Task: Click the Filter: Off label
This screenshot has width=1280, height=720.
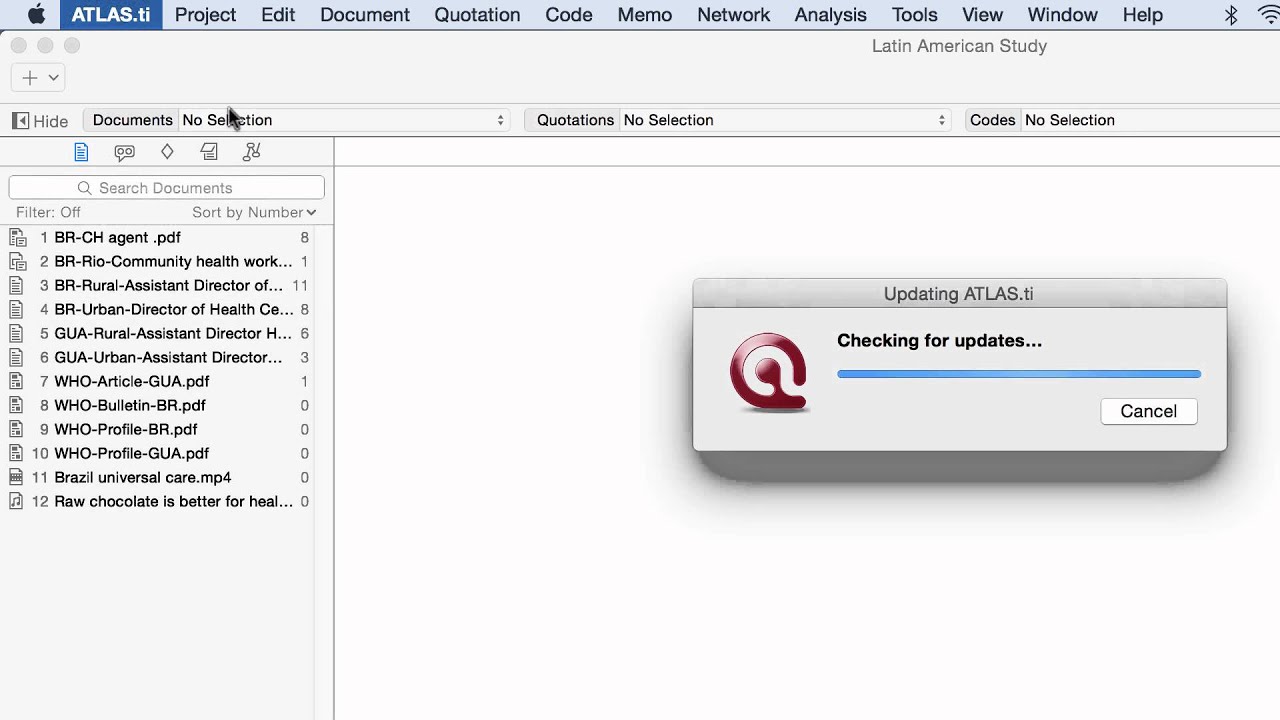Action: [x=48, y=212]
